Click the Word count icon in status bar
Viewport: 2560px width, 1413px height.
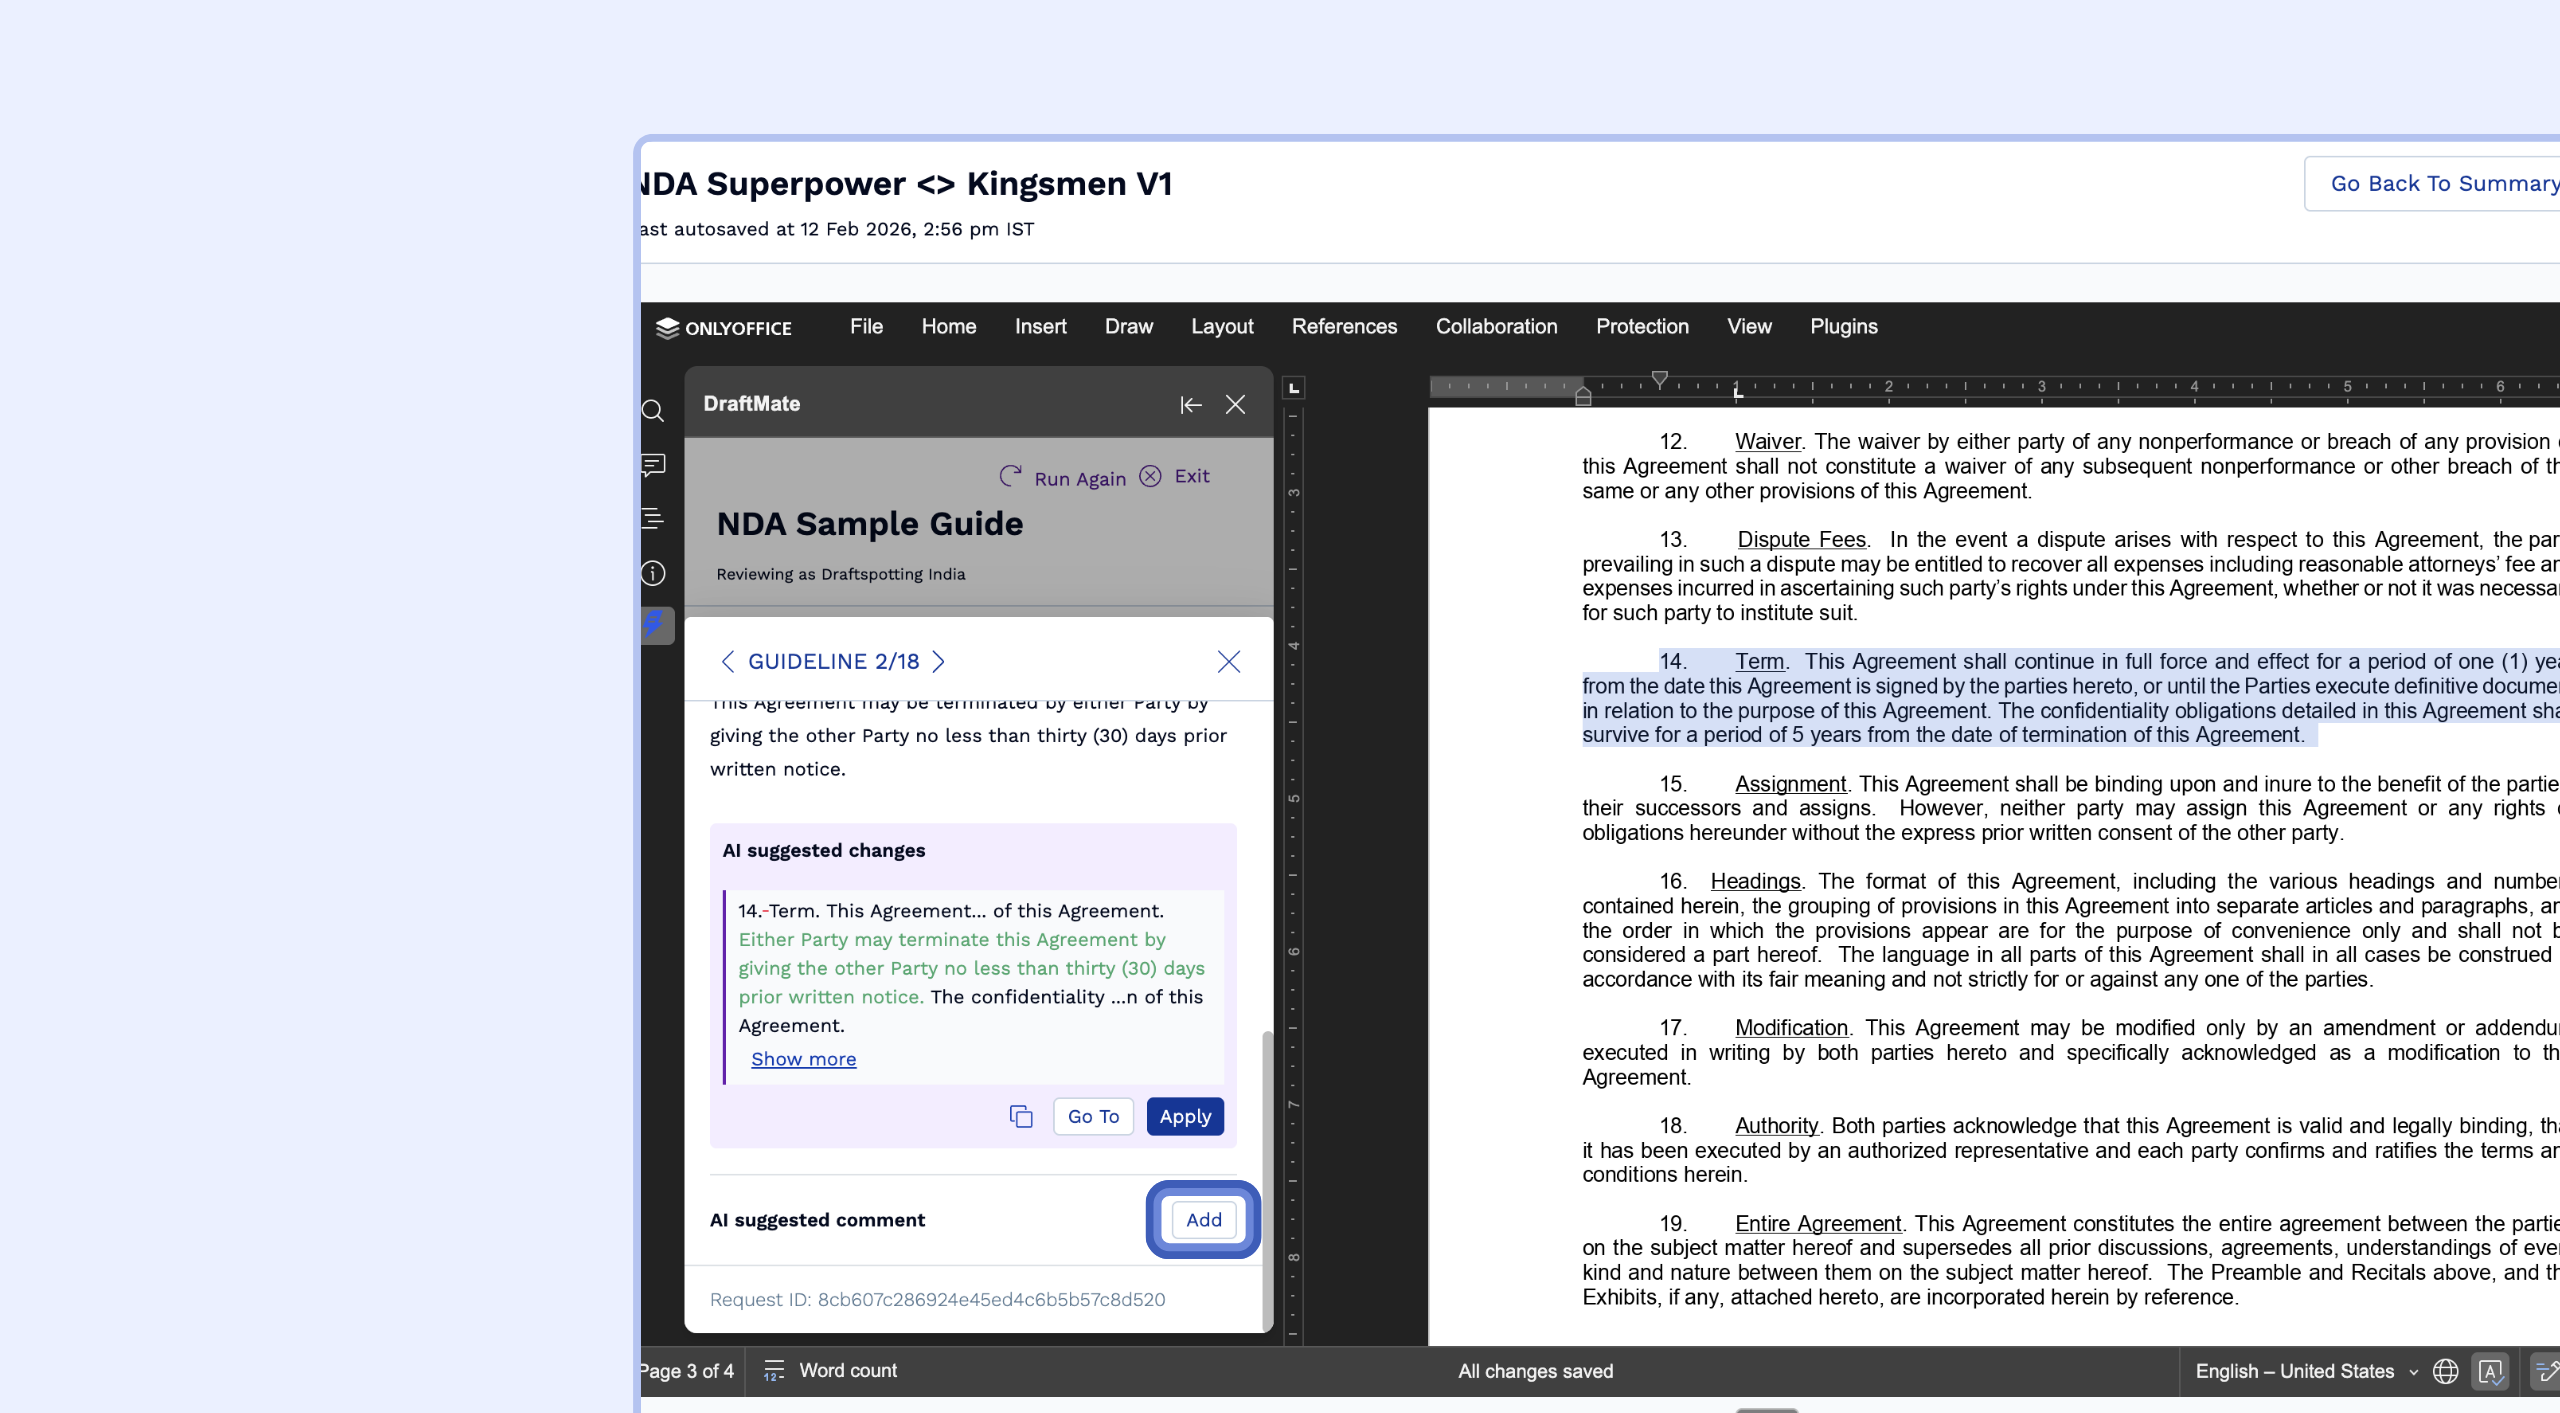(x=774, y=1371)
